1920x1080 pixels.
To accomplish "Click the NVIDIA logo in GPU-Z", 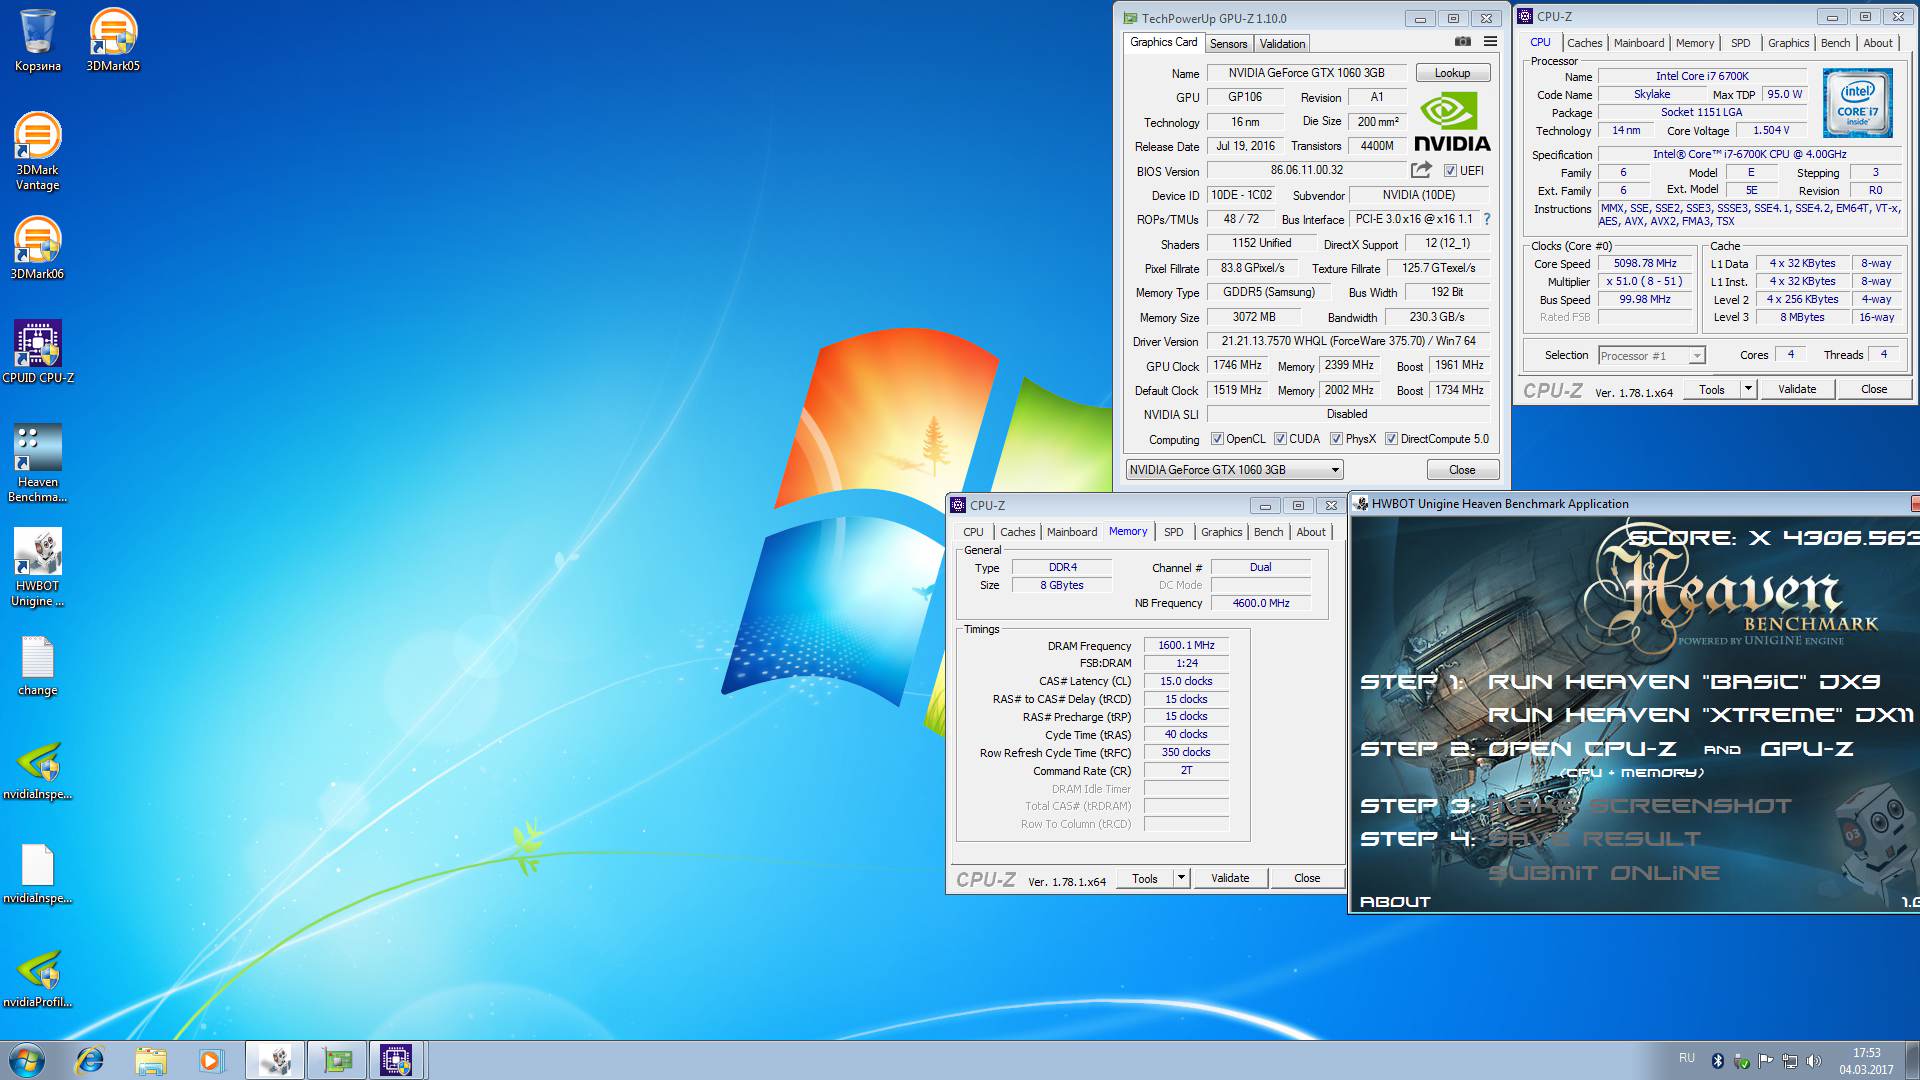I will click(x=1452, y=122).
